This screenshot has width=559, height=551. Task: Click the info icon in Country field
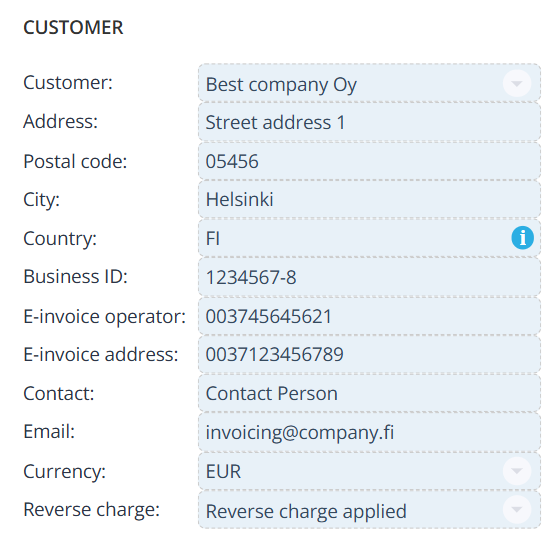point(522,238)
